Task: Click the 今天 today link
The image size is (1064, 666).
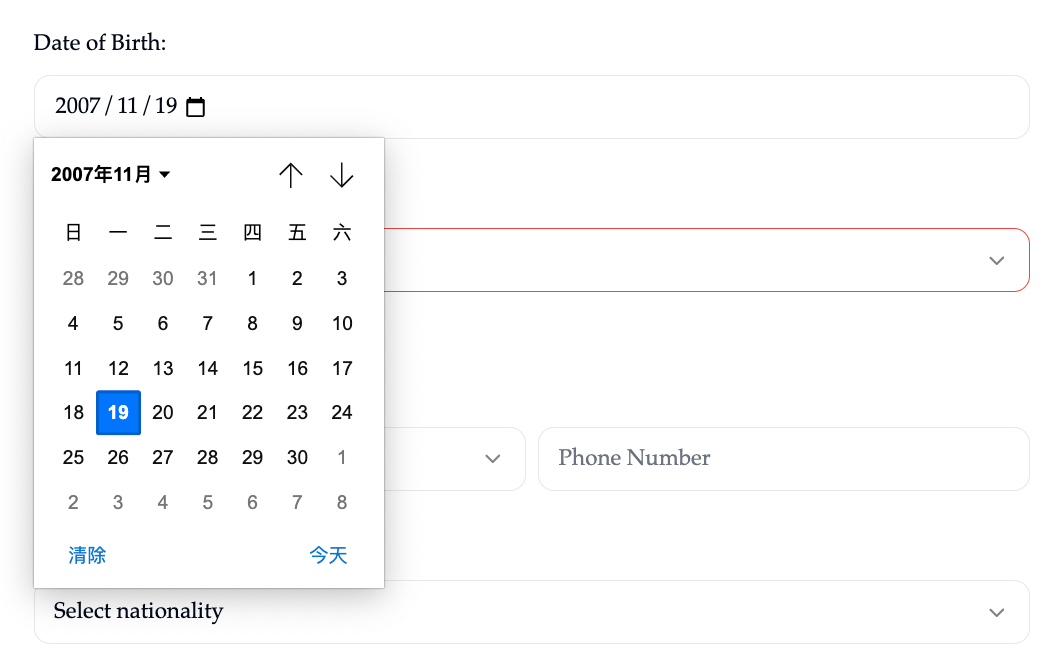Action: [328, 555]
